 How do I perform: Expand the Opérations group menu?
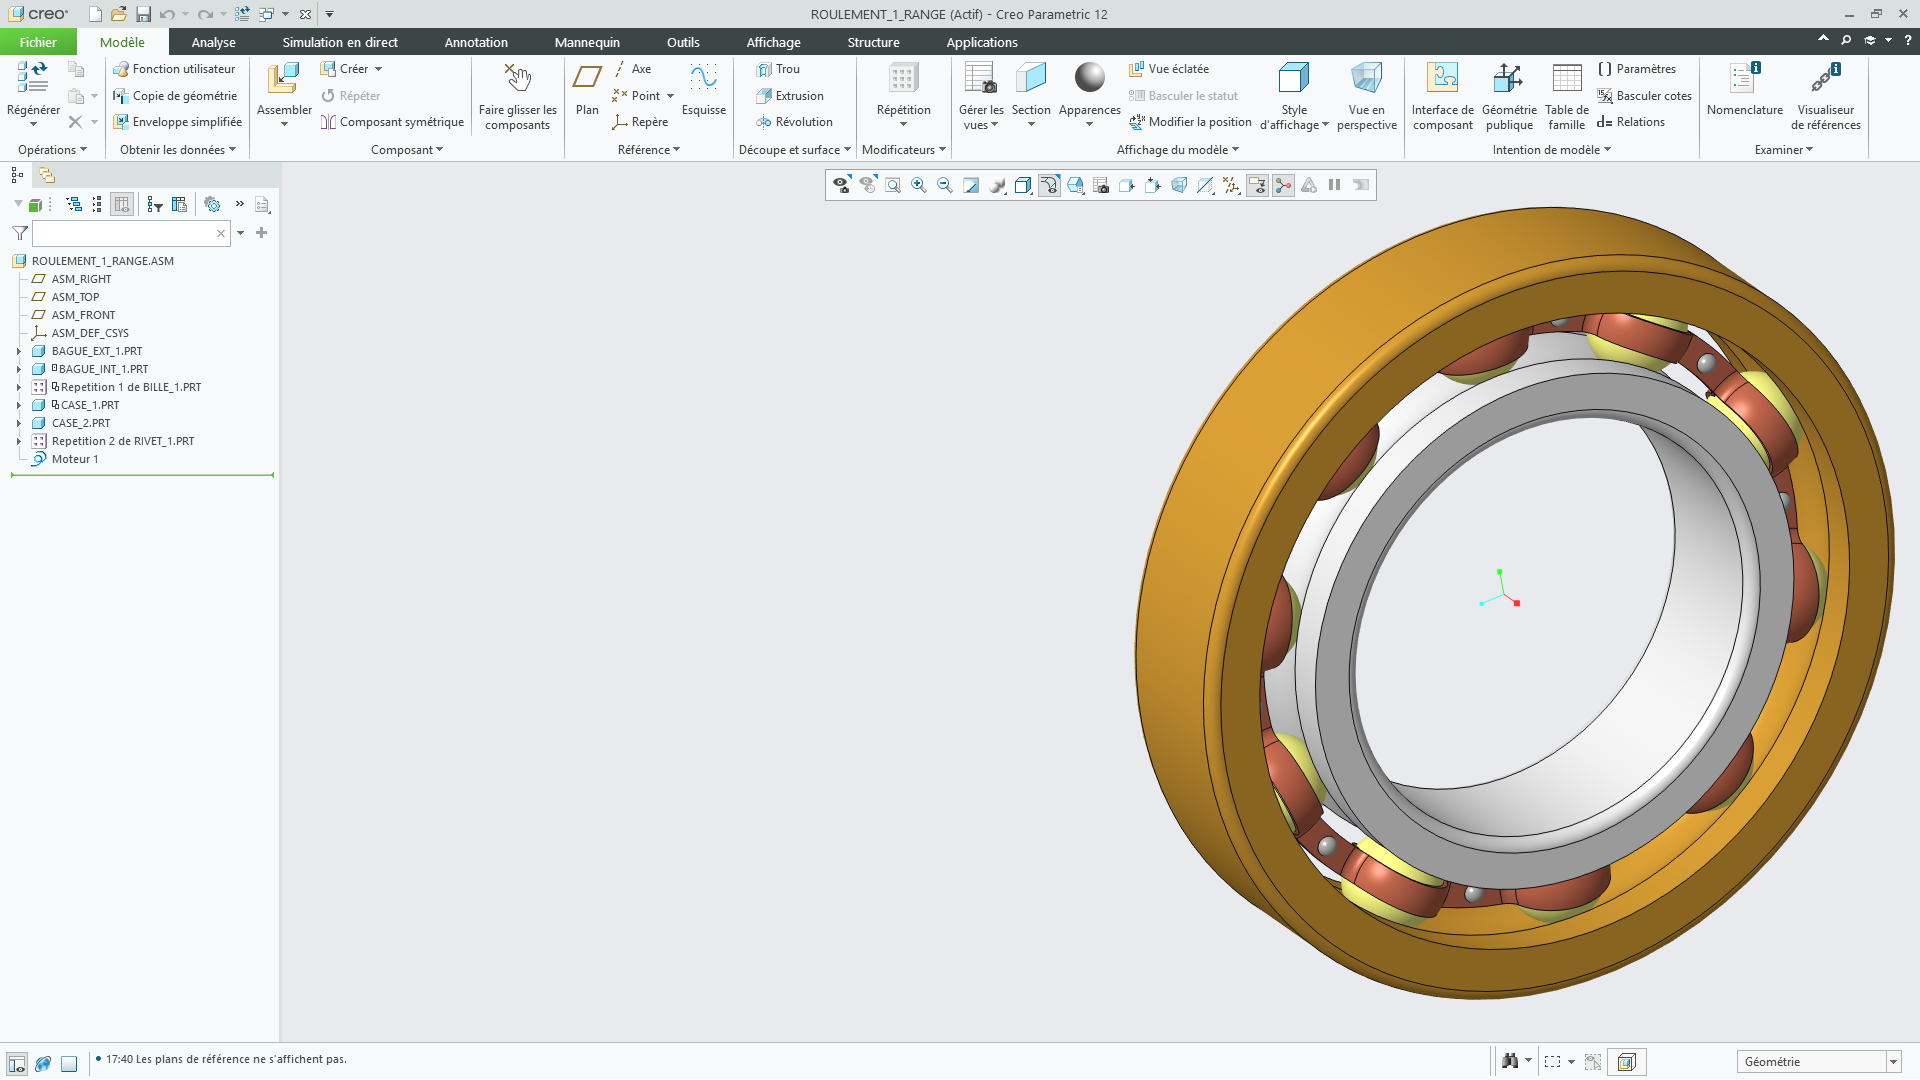52,150
